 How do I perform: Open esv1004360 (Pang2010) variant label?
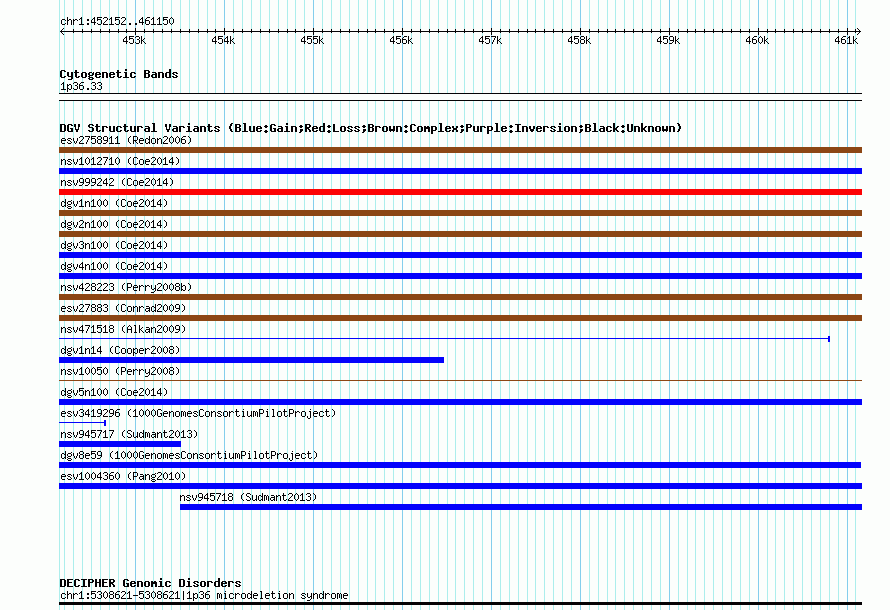pos(123,476)
